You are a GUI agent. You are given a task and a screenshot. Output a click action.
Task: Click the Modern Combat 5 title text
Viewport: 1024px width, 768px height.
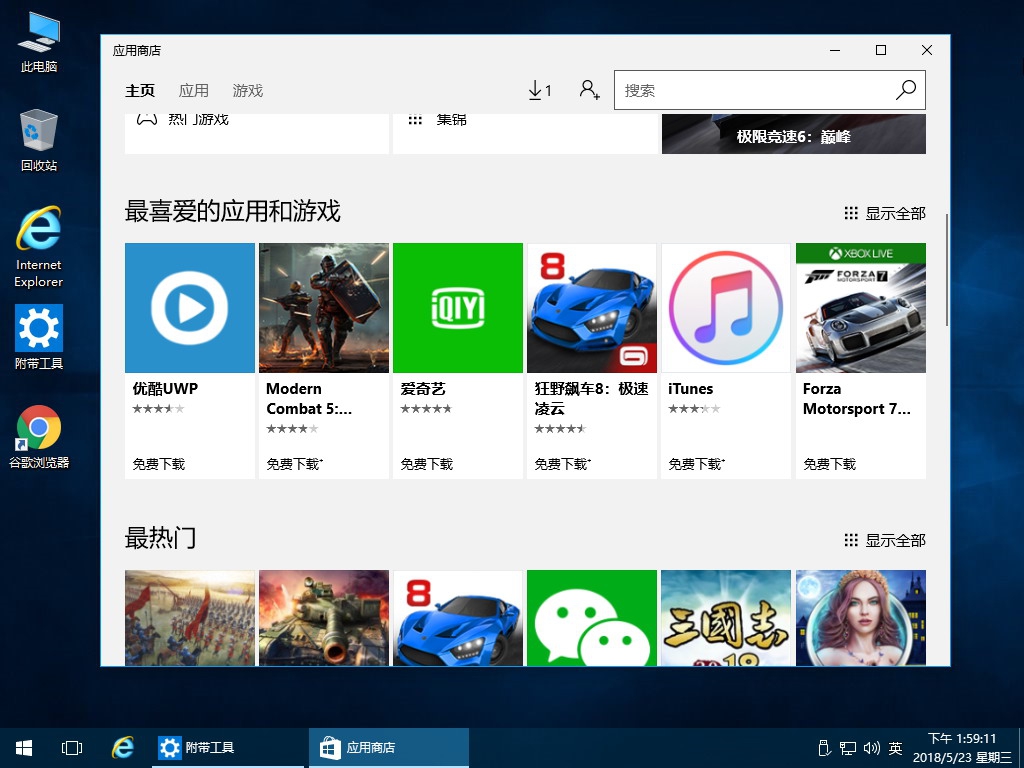pos(309,398)
